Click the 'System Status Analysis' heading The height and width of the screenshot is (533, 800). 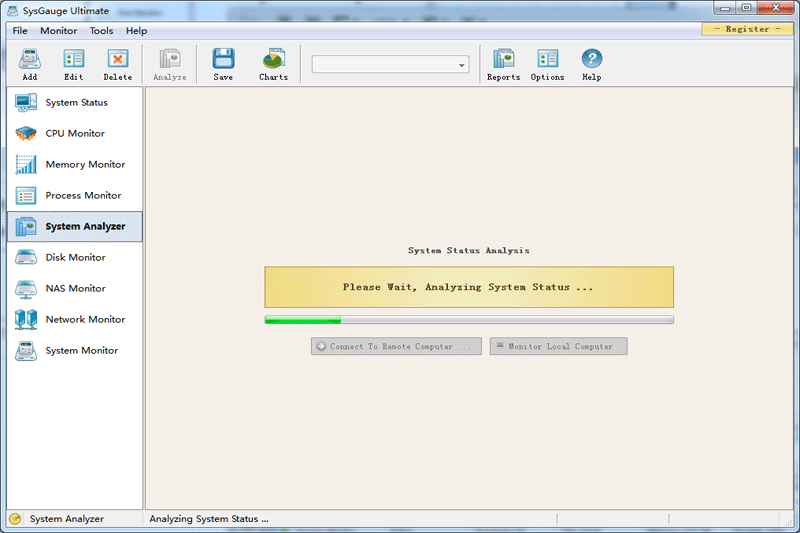tap(468, 250)
